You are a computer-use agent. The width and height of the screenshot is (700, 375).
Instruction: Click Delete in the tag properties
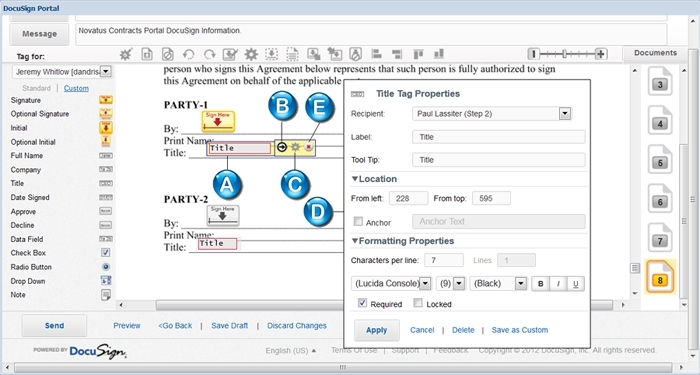[x=463, y=330]
